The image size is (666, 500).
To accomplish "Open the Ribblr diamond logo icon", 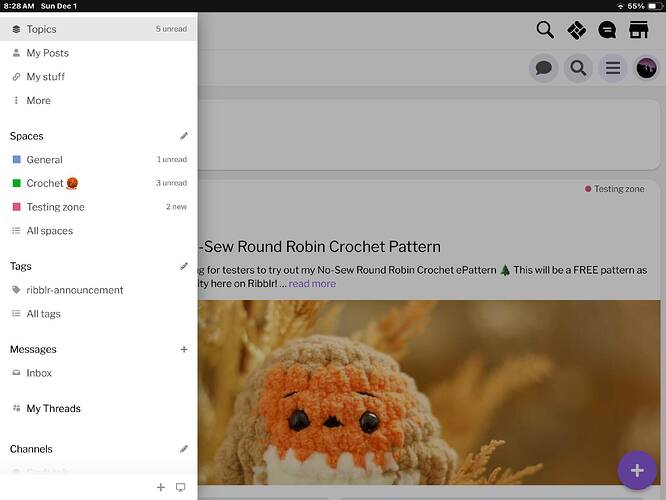I will click(576, 30).
